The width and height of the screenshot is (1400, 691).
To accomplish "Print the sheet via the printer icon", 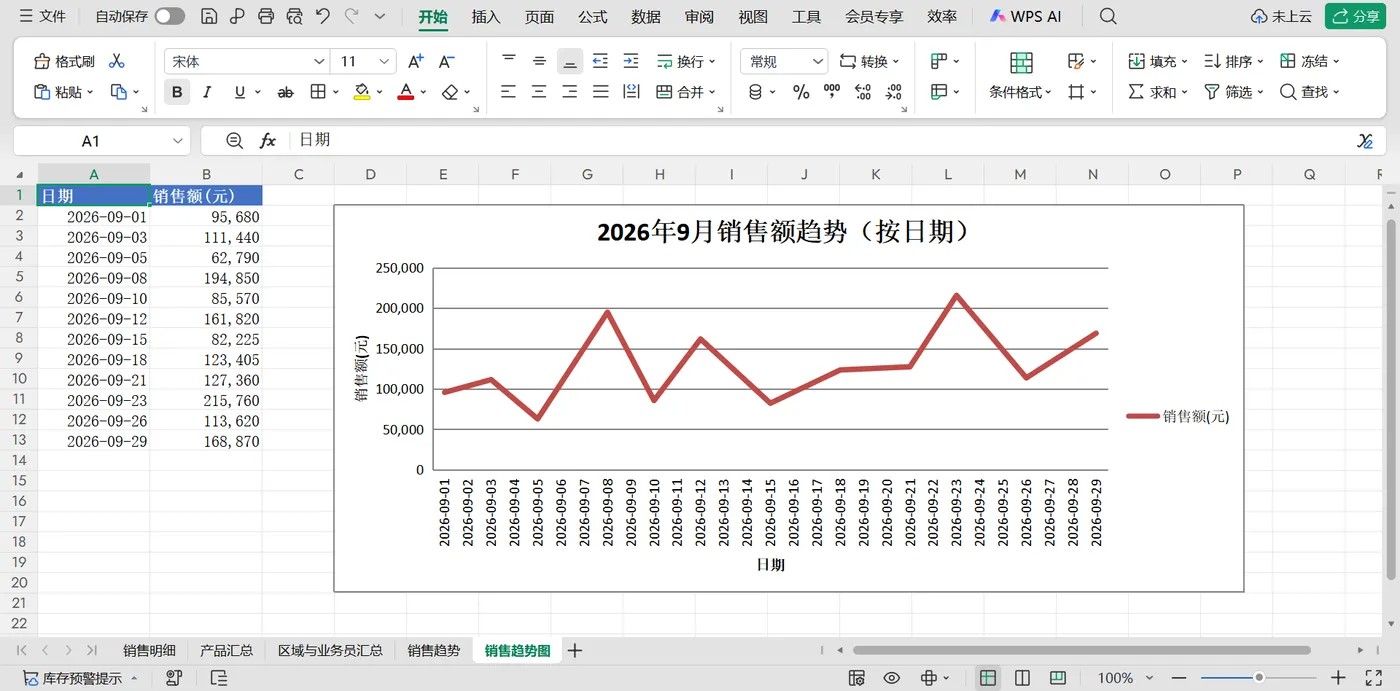I will pyautogui.click(x=266, y=16).
